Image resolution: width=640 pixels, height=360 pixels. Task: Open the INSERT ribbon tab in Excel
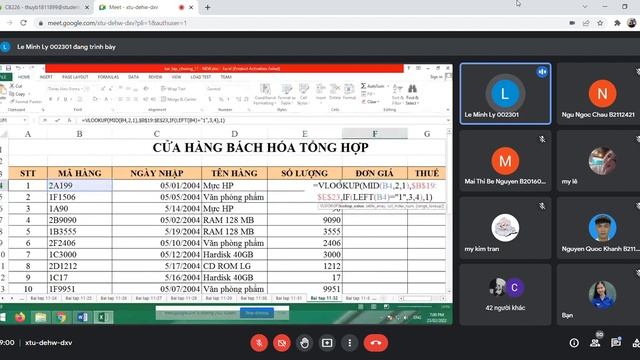tap(46, 77)
